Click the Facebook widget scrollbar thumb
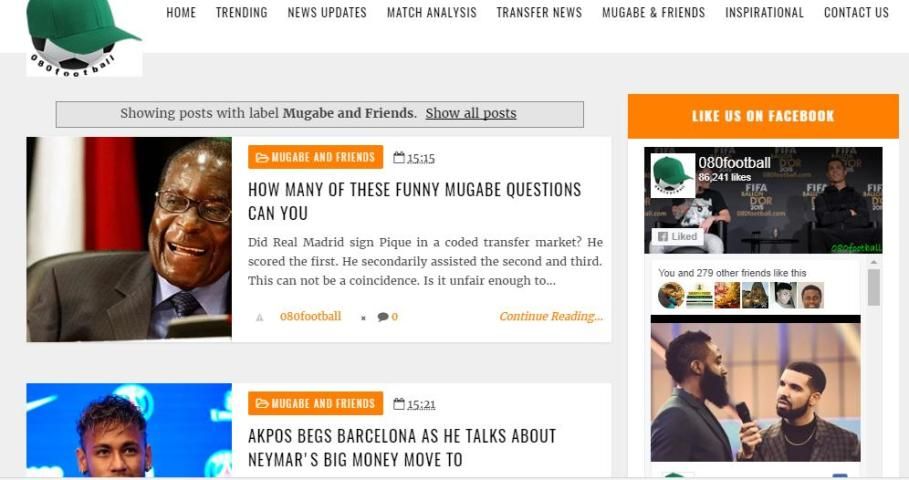The height and width of the screenshot is (480, 909). tap(874, 287)
